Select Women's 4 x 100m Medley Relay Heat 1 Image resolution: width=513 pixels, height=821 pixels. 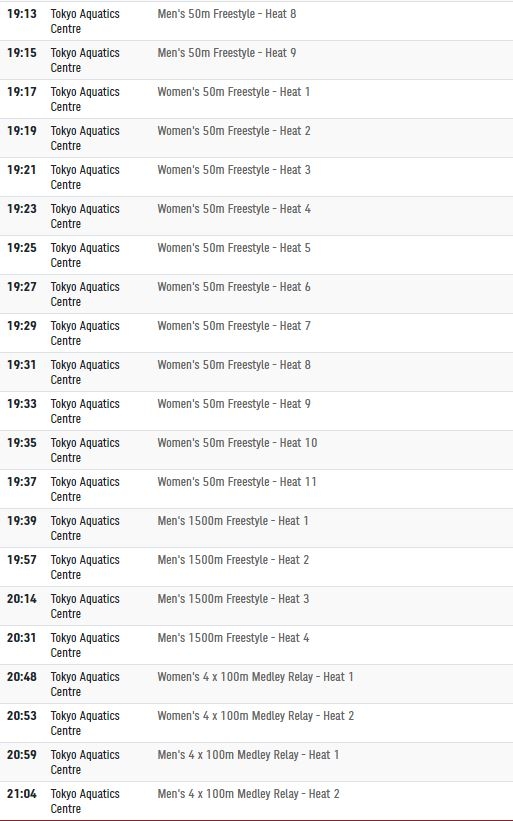click(x=255, y=677)
